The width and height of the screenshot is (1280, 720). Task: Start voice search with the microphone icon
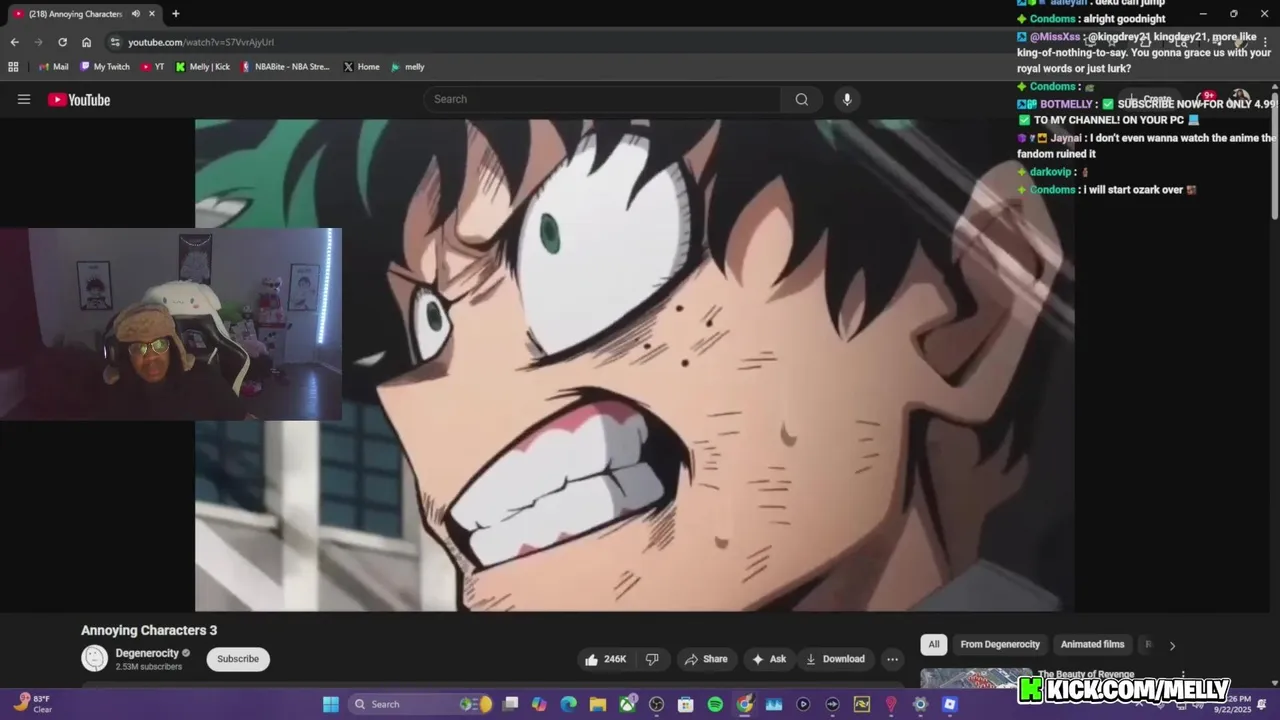tap(847, 99)
